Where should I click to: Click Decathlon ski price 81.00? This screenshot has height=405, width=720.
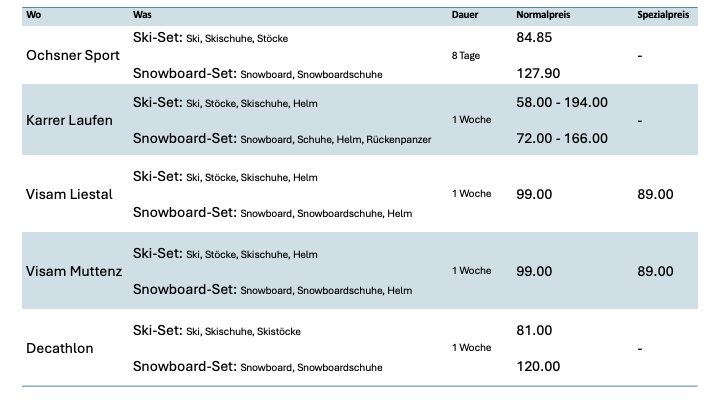coord(534,330)
